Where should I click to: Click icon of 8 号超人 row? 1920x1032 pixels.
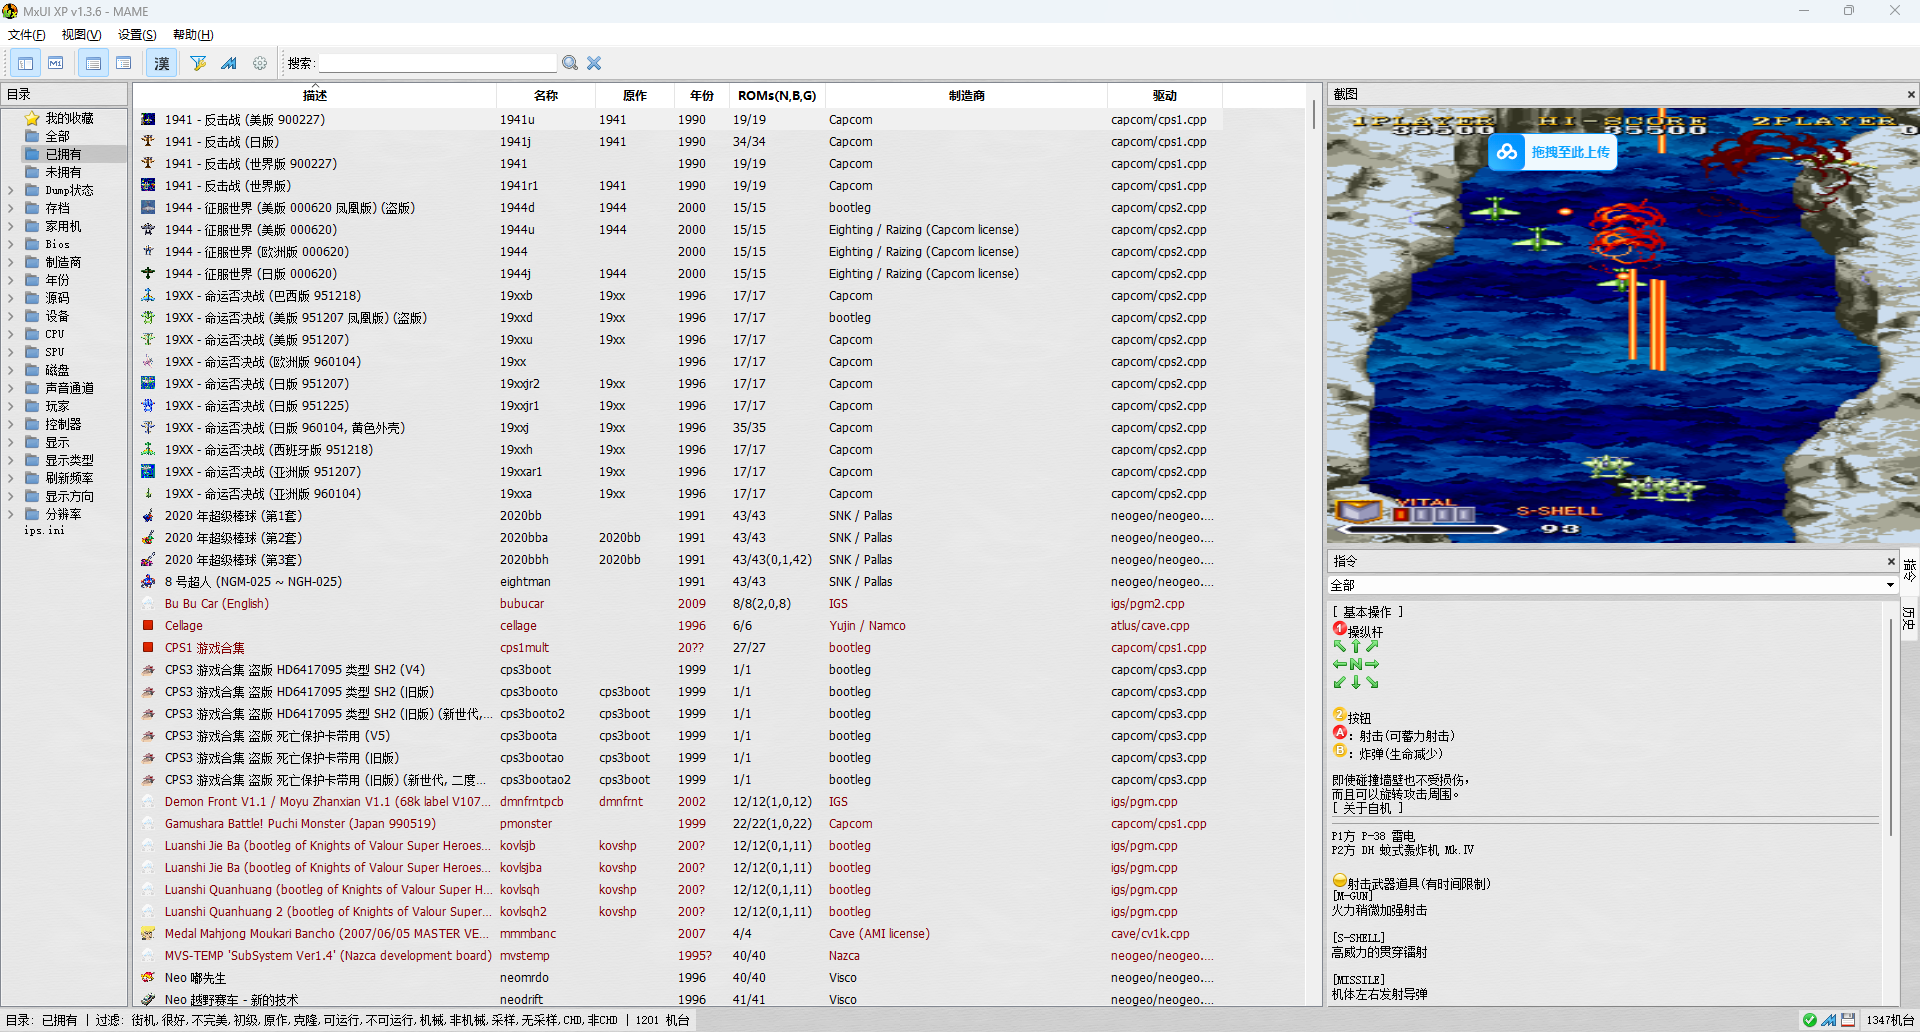click(148, 581)
